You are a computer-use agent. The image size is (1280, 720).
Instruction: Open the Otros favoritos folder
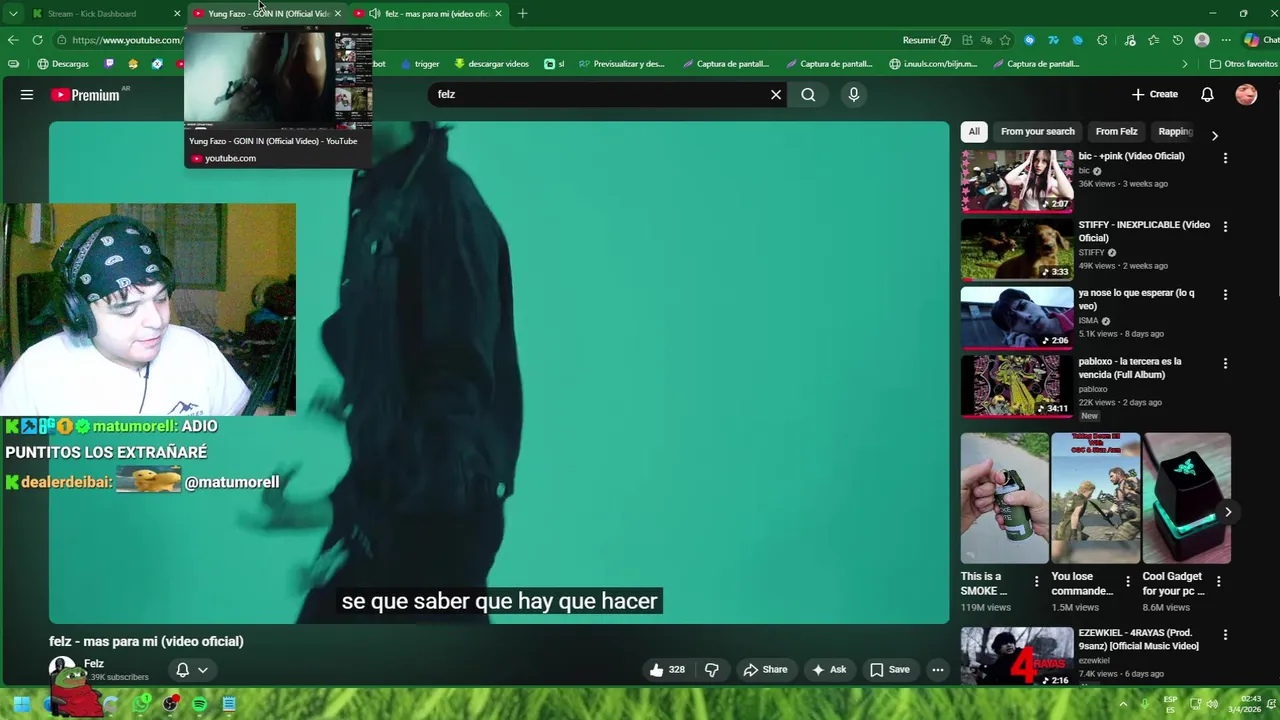click(1243, 64)
